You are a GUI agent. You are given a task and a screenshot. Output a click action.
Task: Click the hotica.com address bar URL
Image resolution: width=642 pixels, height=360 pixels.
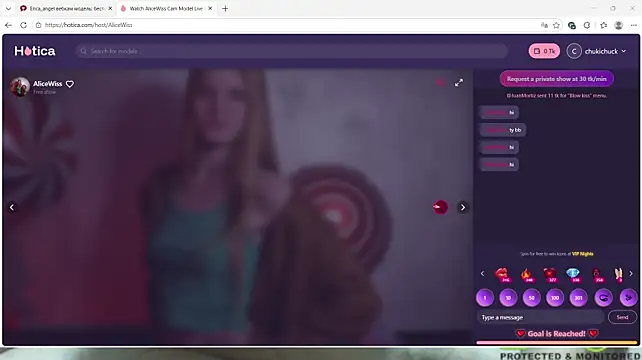(88, 25)
